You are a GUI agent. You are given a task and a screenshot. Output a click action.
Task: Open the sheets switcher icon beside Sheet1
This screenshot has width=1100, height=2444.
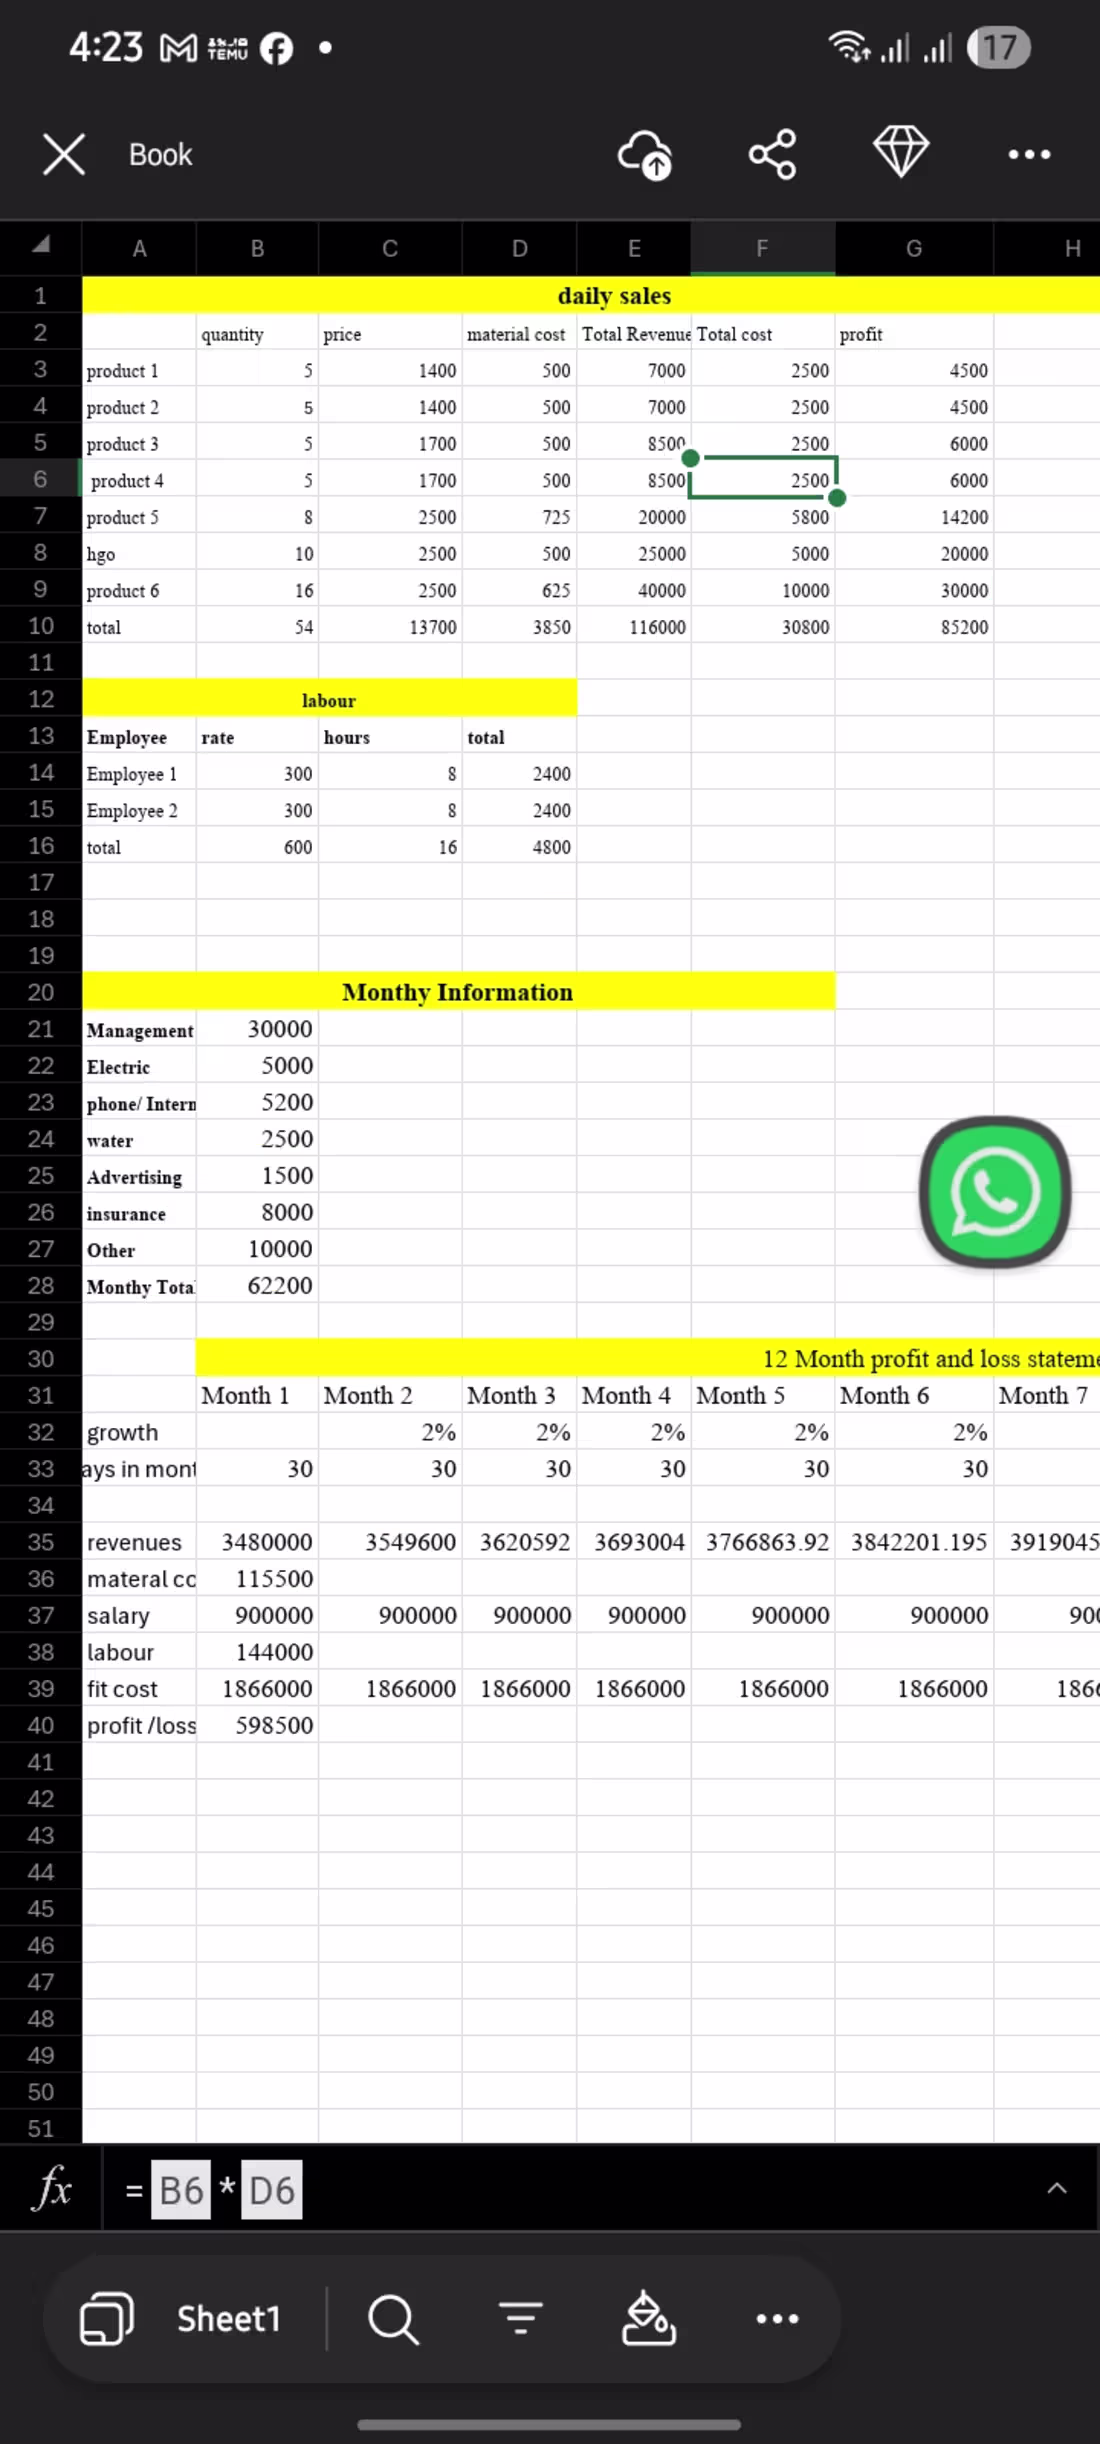[x=106, y=2318]
